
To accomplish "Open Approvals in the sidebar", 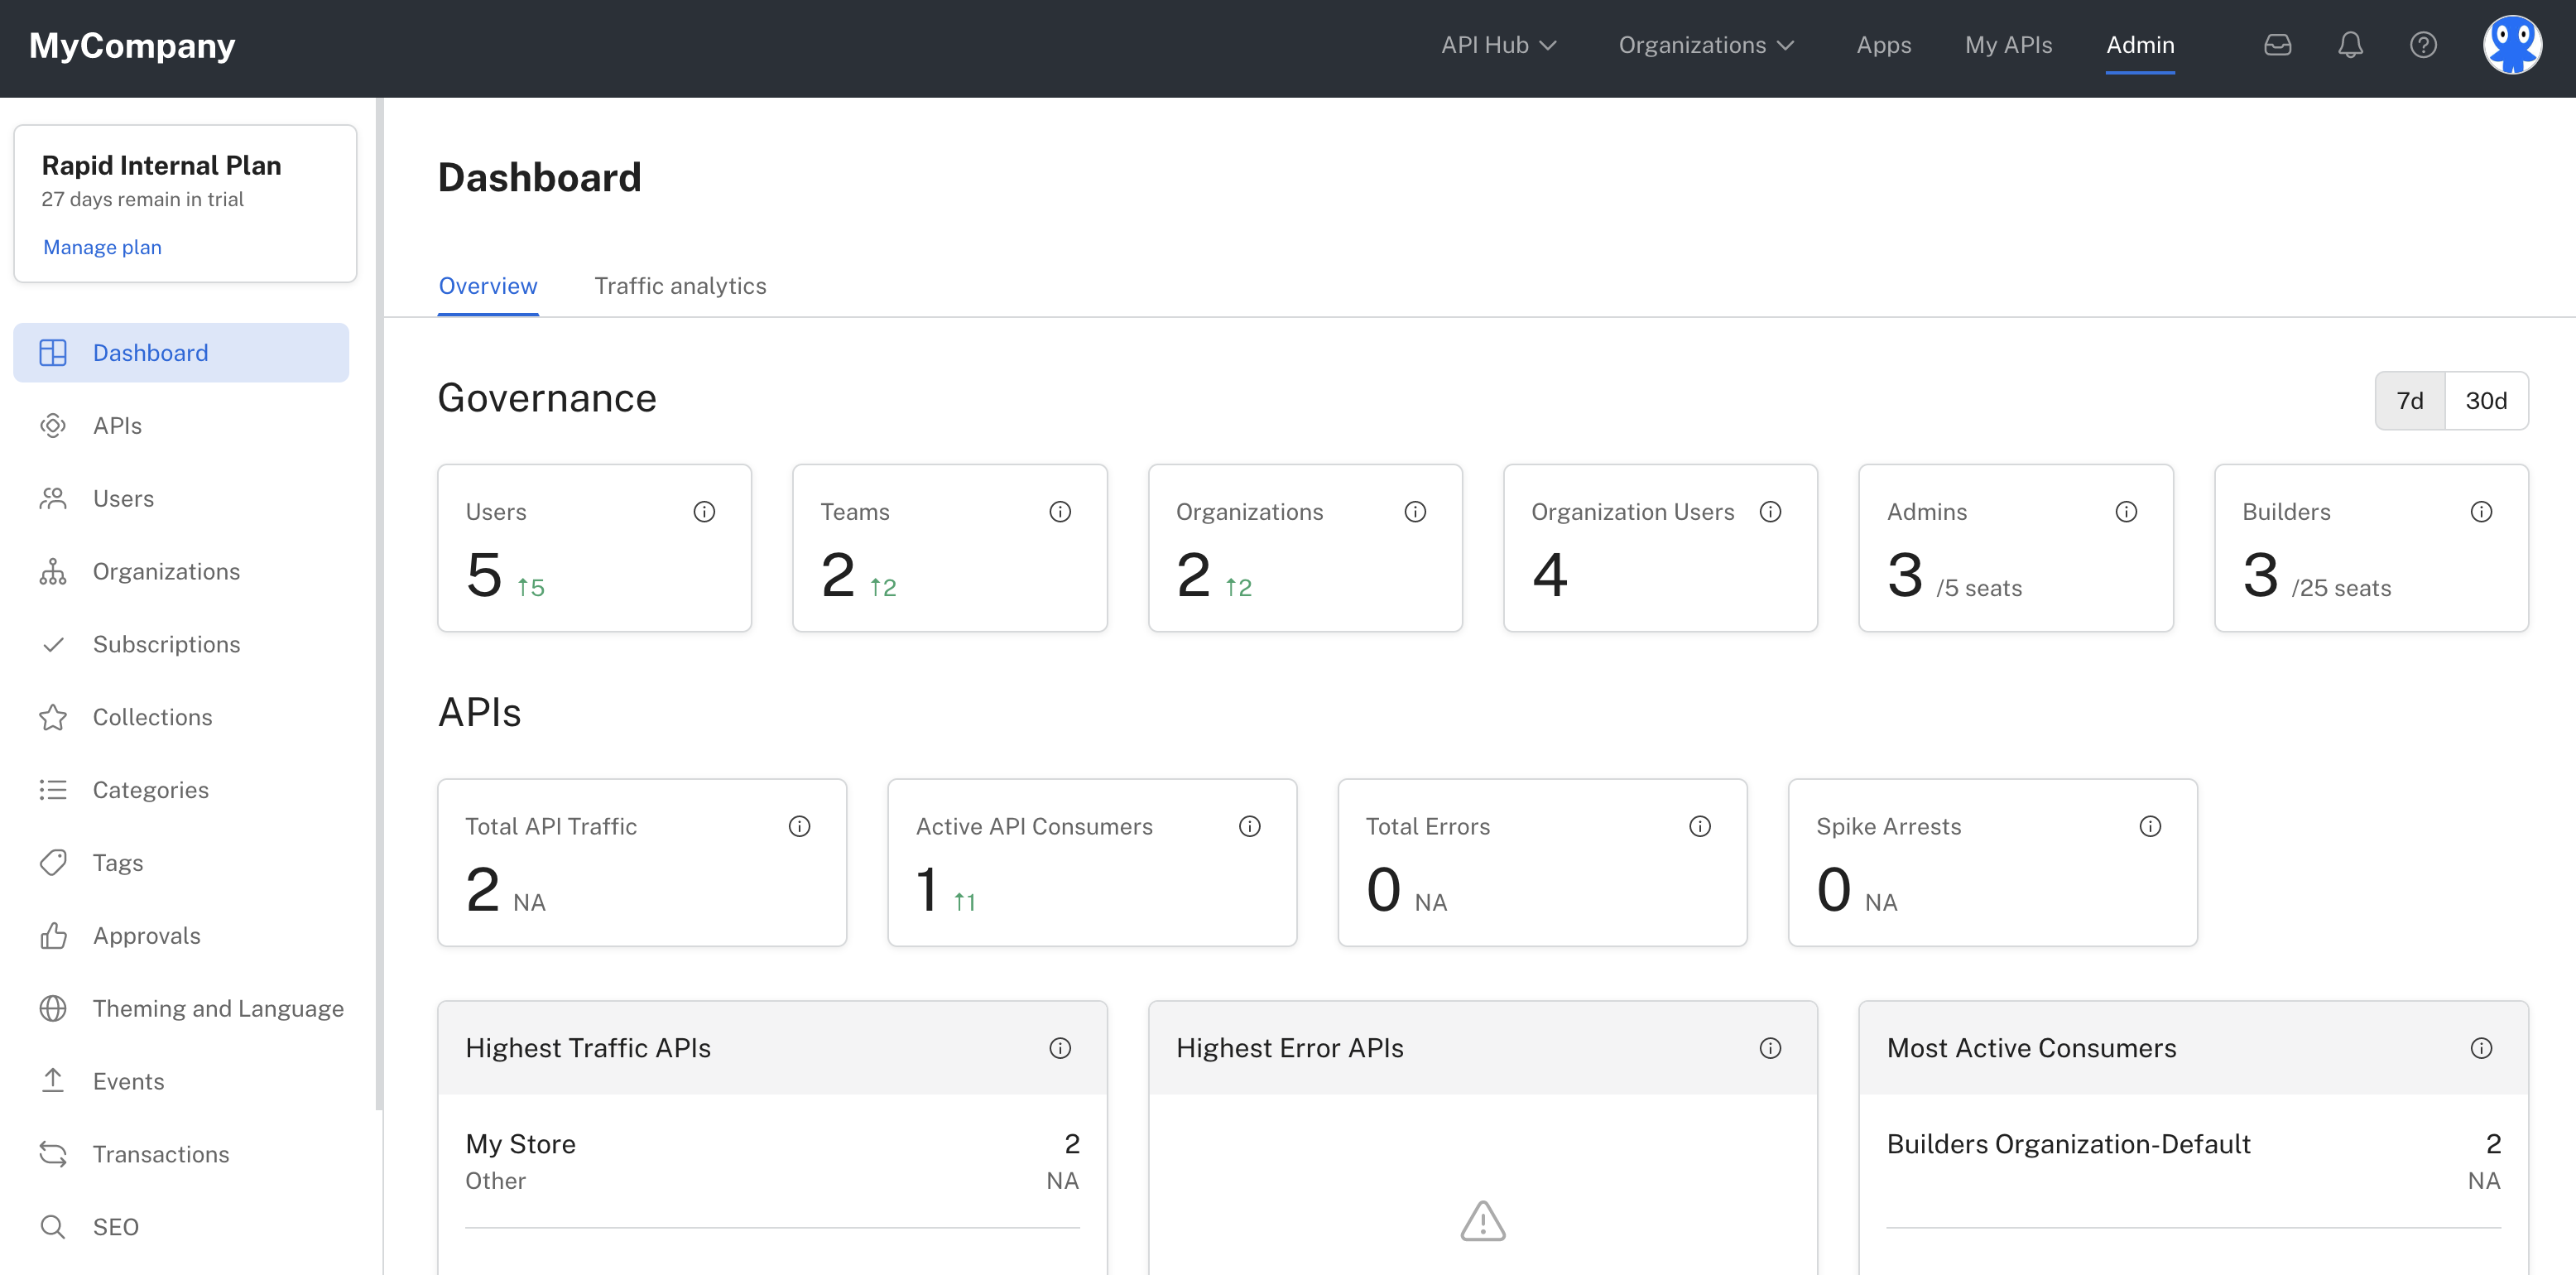I will pyautogui.click(x=146, y=936).
